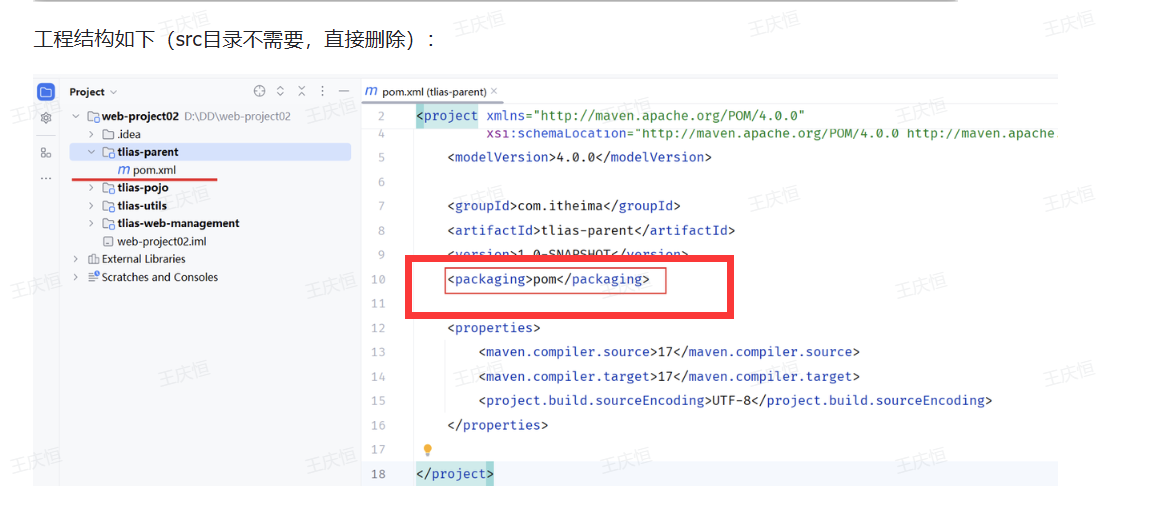Click the Collapse All icon in Project panel

301,92
